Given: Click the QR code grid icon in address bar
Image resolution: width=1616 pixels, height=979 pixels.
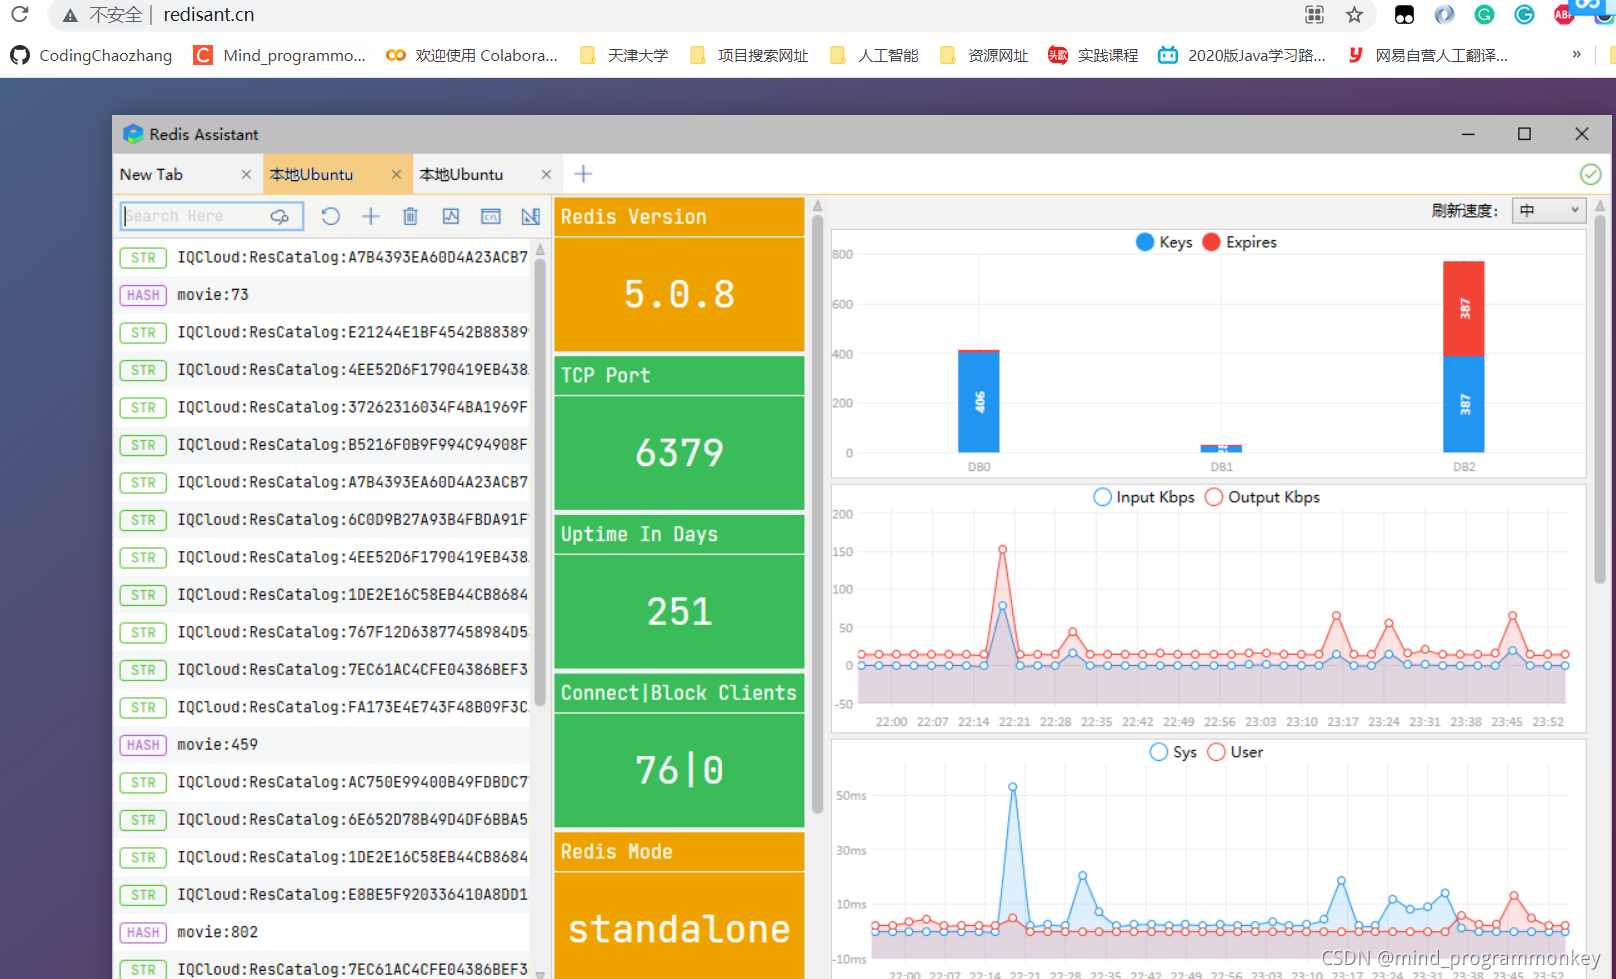Looking at the screenshot, I should pos(1314,14).
